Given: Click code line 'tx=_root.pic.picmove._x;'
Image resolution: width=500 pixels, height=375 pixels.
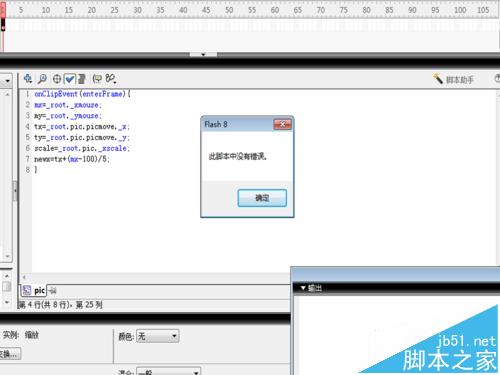Looking at the screenshot, I should (82, 127).
